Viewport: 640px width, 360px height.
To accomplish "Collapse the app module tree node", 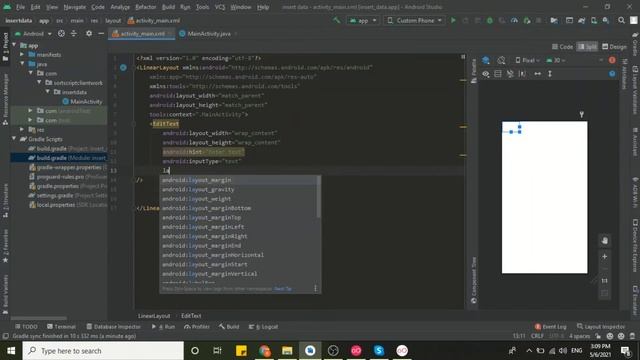I will pos(15,45).
